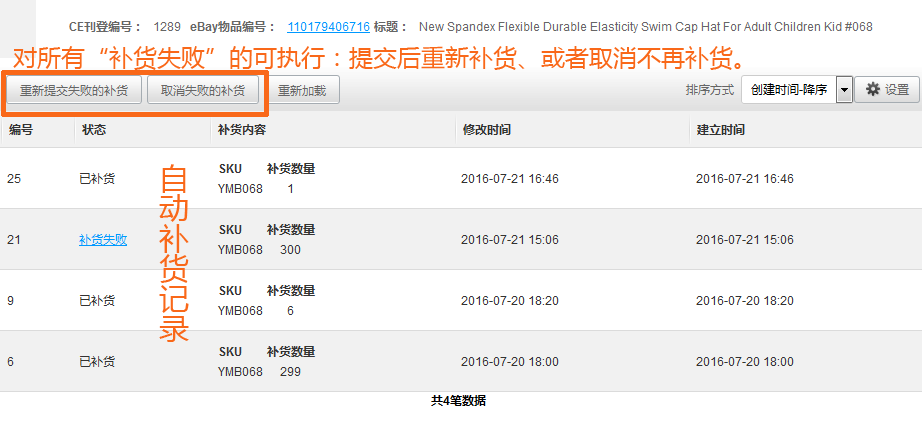The width and height of the screenshot is (922, 444).
Task: Click the 重新提交失败的补货 button
Action: pyautogui.click(x=74, y=91)
